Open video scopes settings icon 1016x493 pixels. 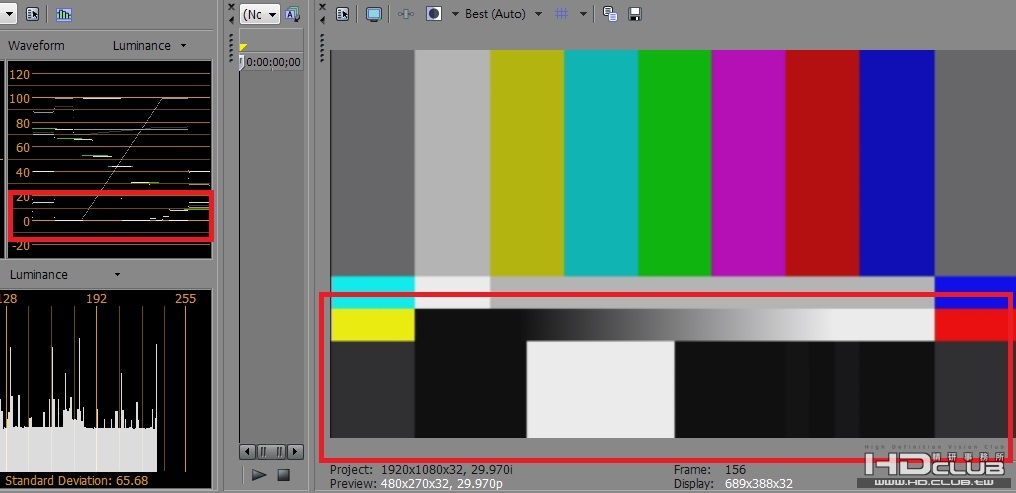pyautogui.click(x=32, y=14)
